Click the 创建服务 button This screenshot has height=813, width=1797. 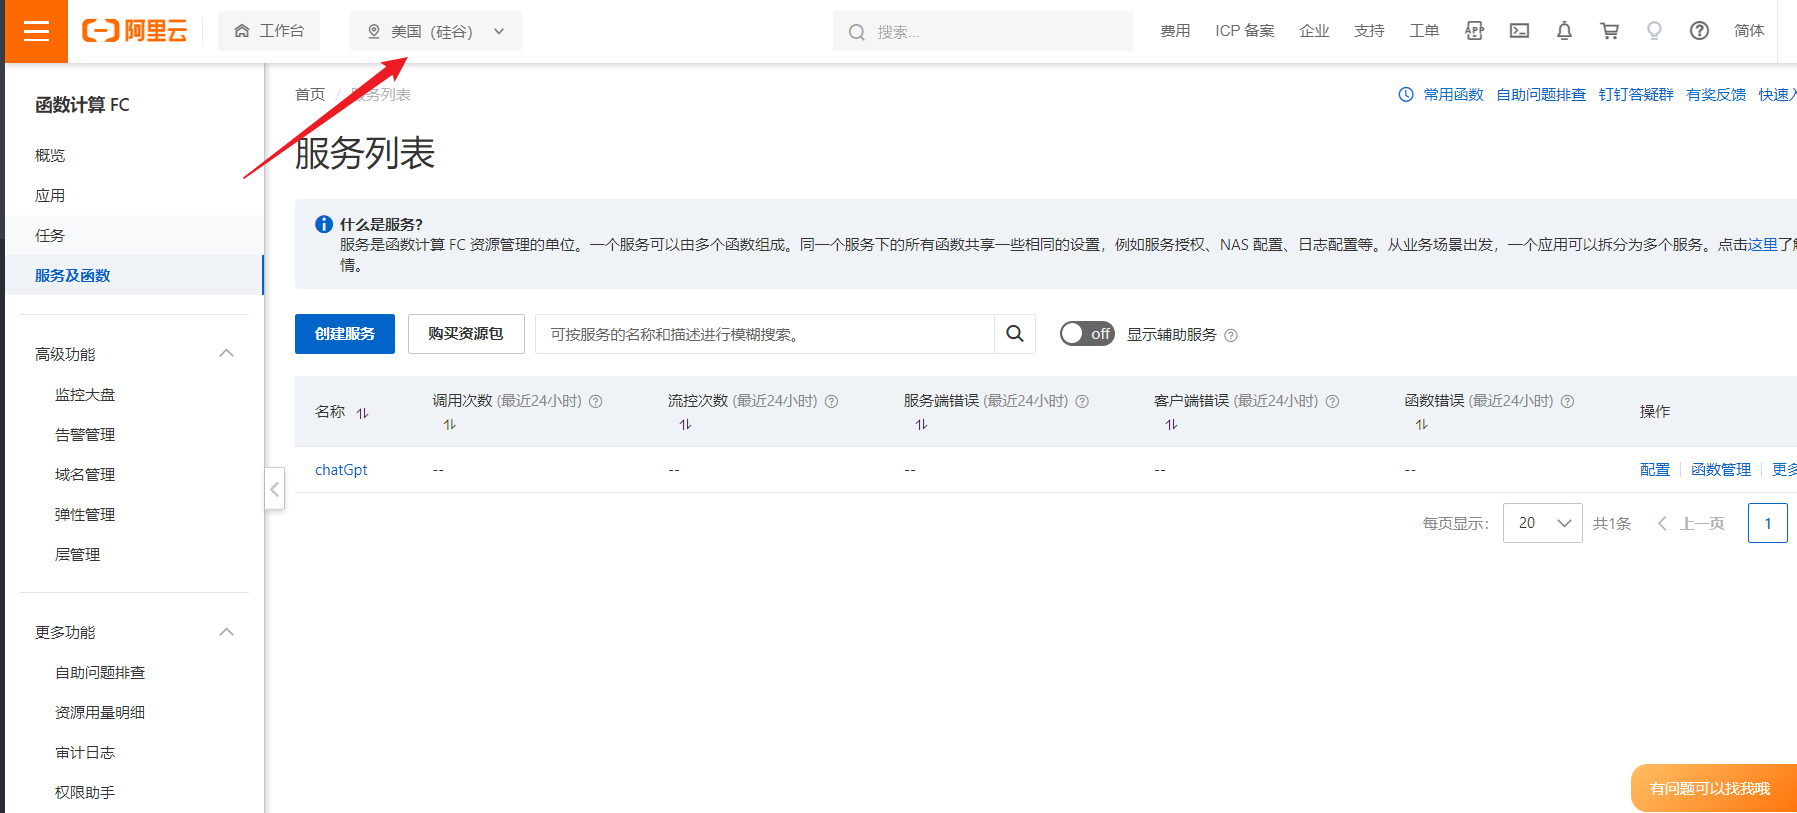coord(345,334)
